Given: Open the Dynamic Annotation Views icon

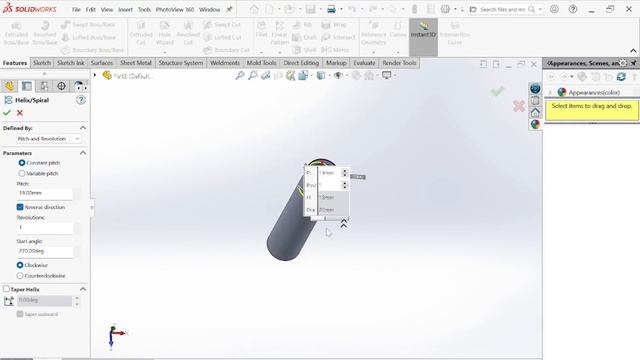Looking at the screenshot, I should [x=290, y=75].
